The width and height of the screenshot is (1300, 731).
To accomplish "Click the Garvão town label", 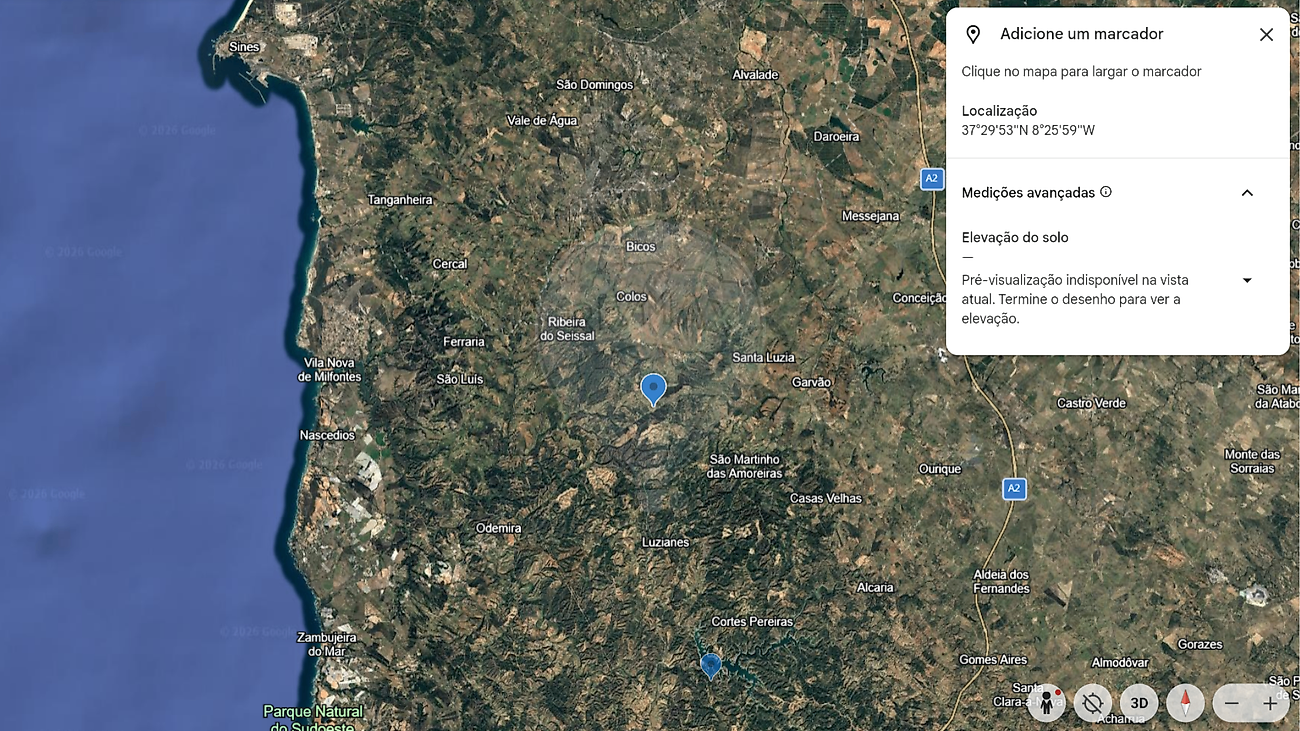I will [x=811, y=382].
